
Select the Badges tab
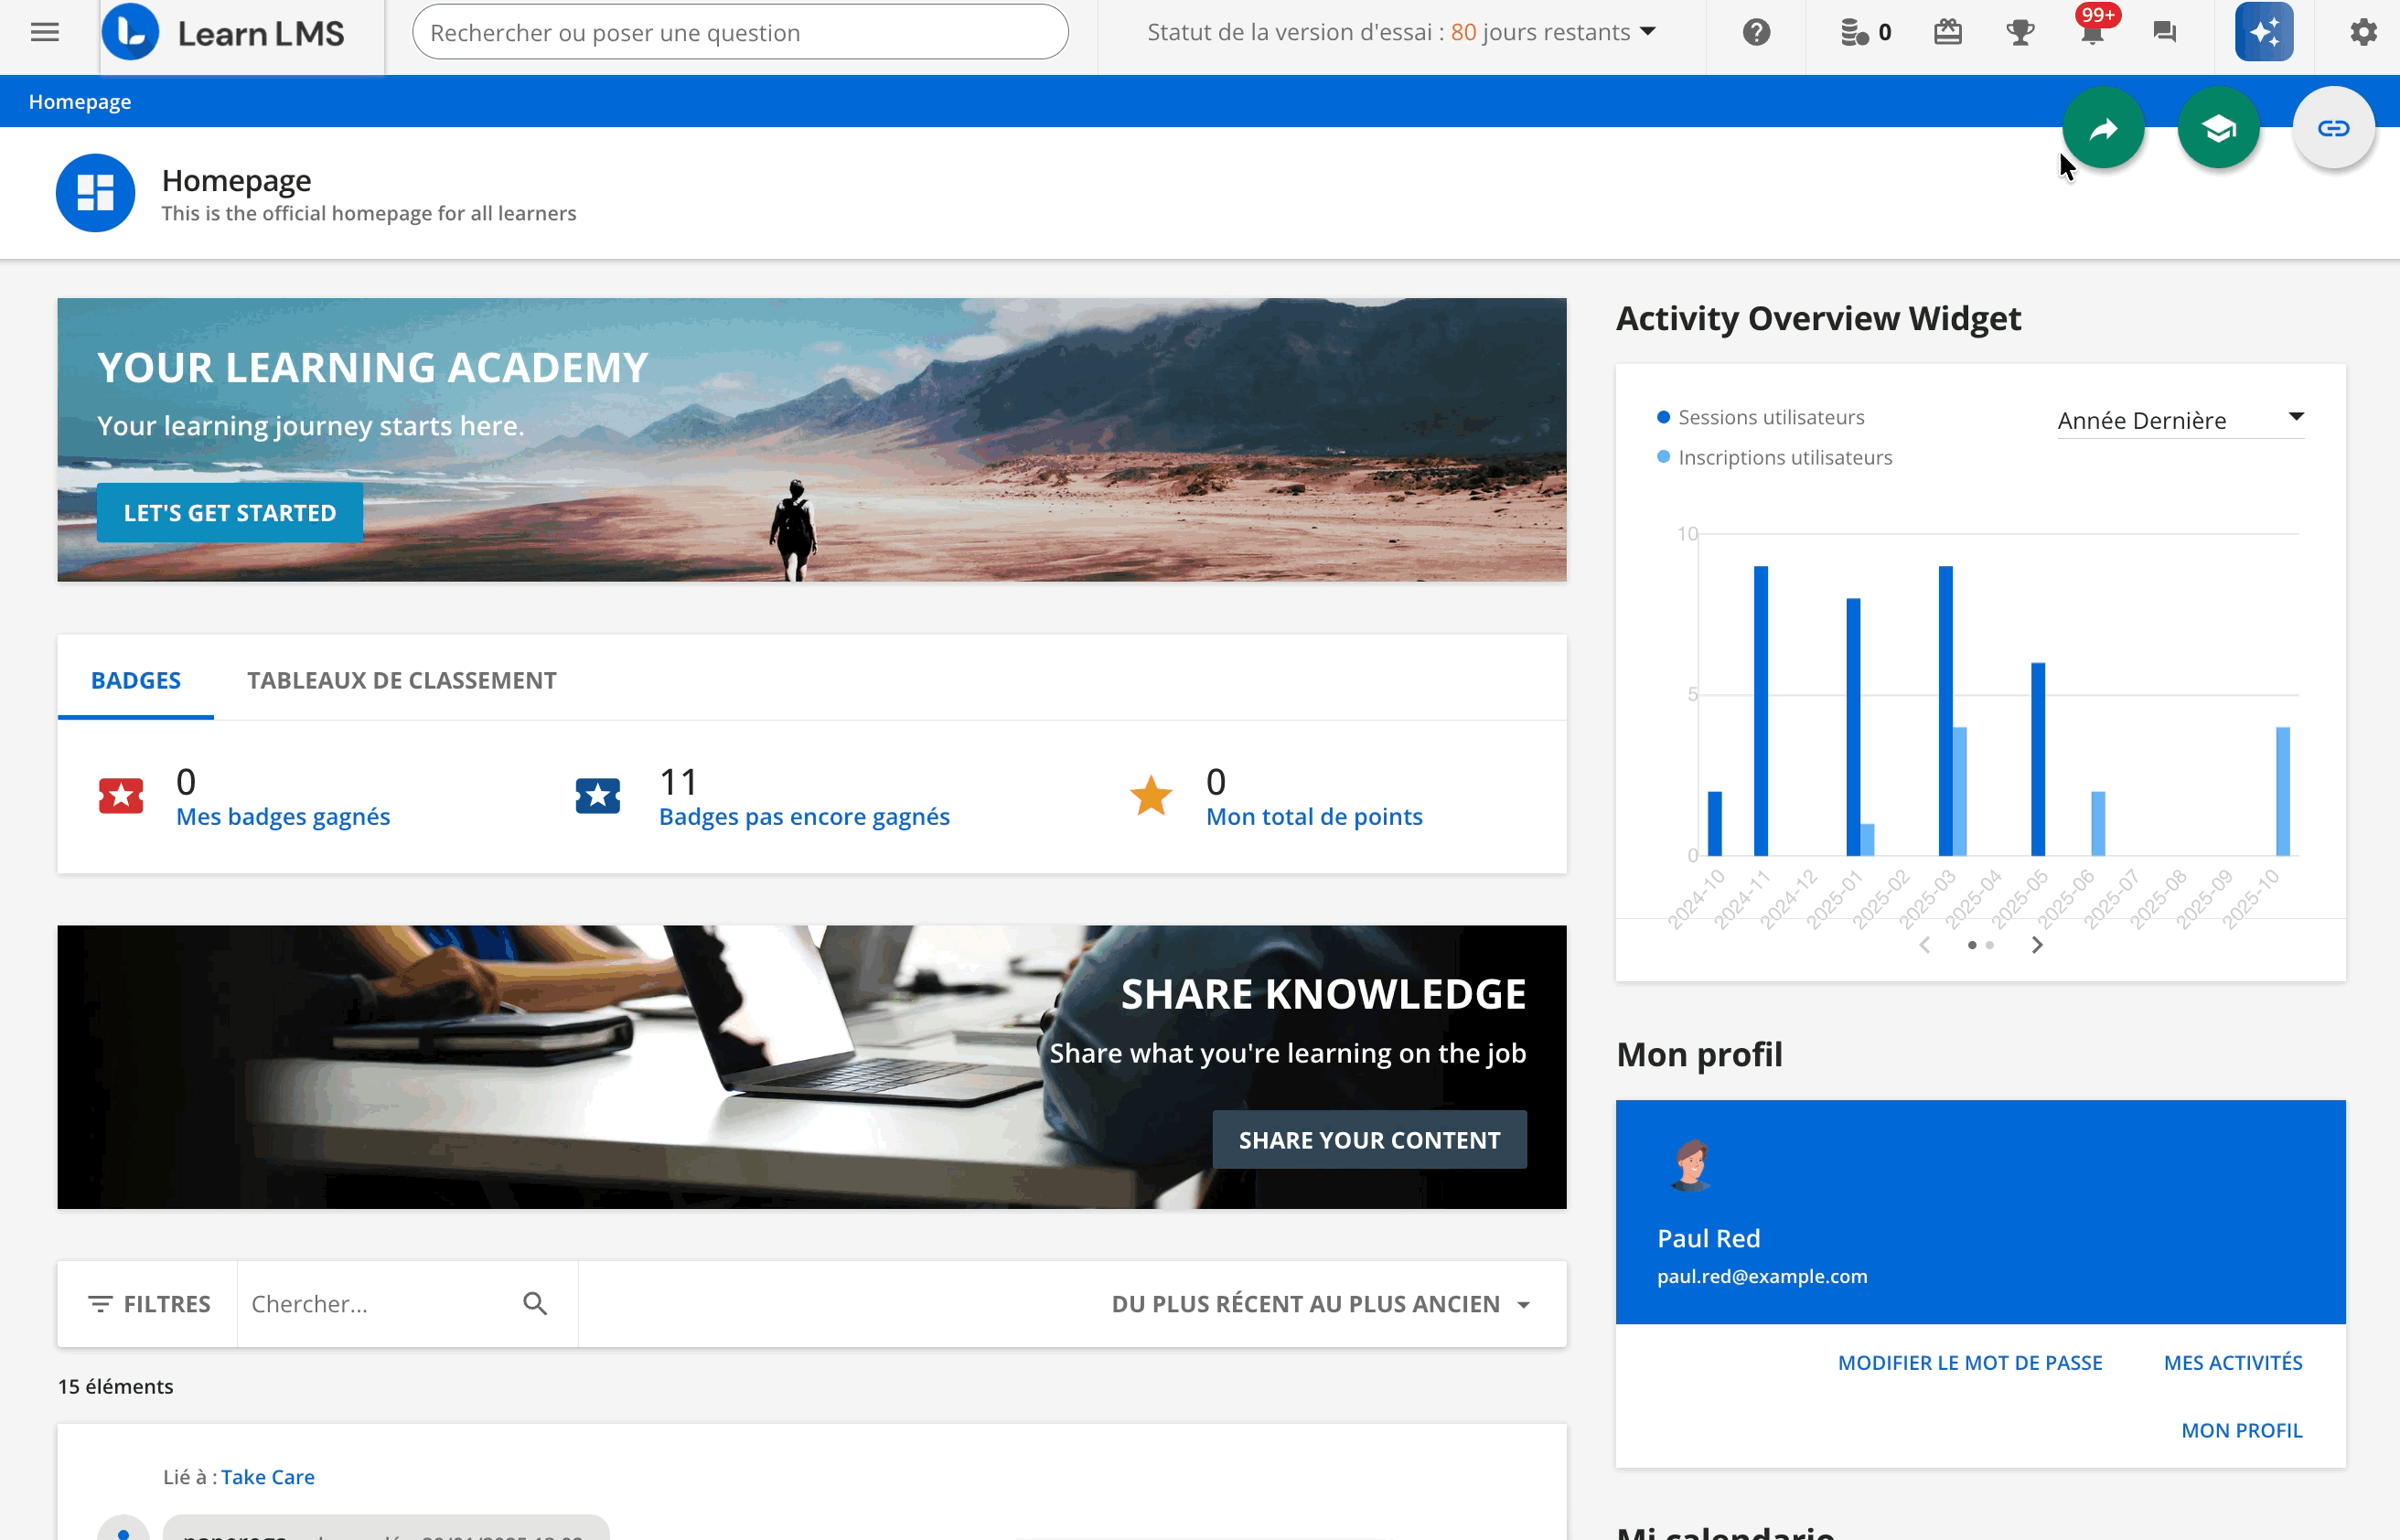click(x=136, y=680)
